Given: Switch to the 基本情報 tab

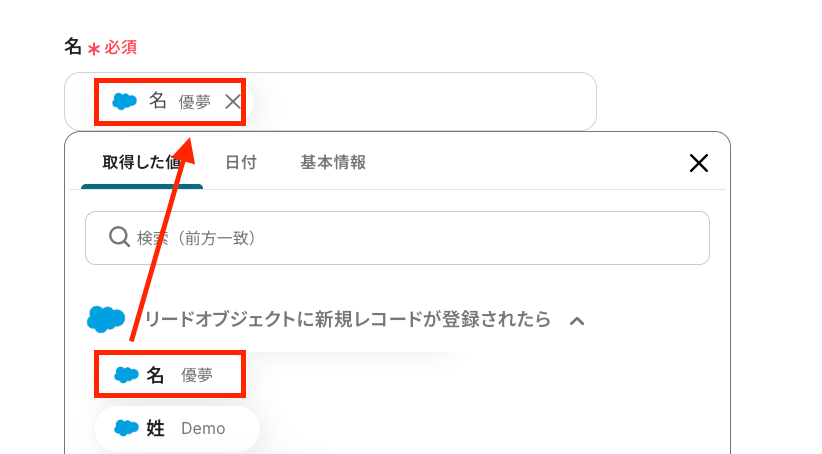Looking at the screenshot, I should (333, 162).
